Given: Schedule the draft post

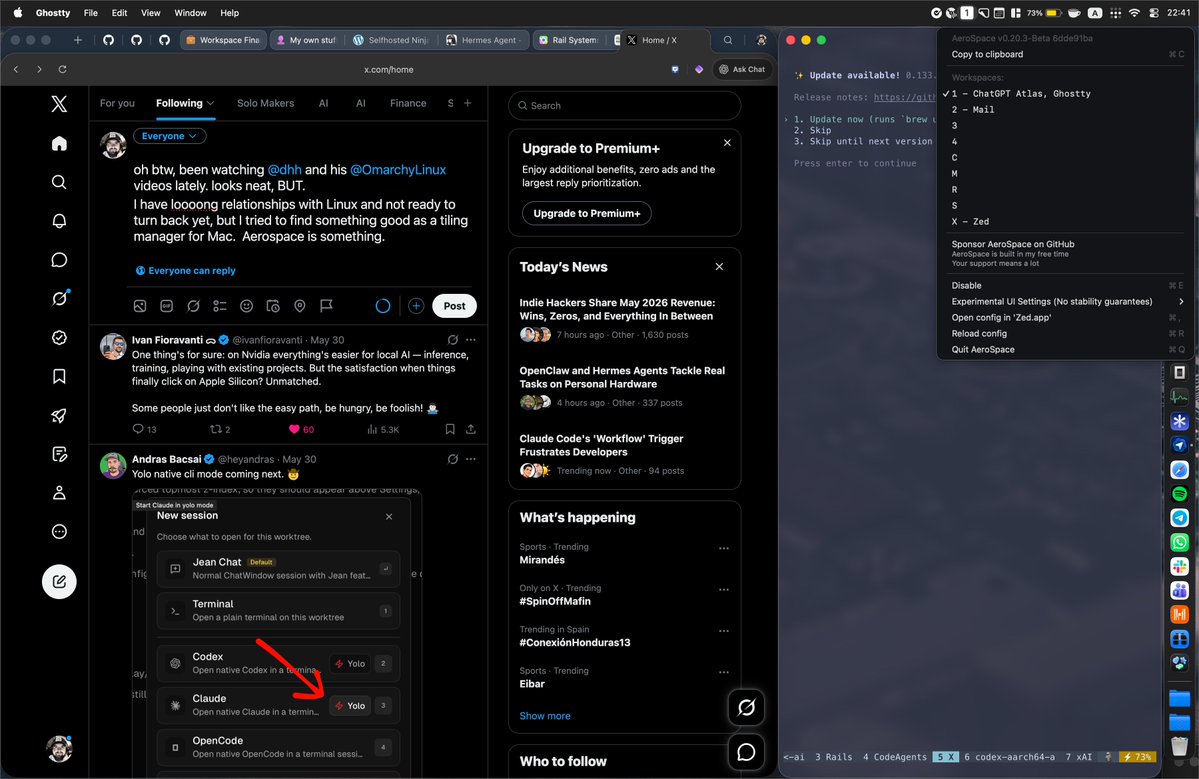Looking at the screenshot, I should click(x=273, y=306).
